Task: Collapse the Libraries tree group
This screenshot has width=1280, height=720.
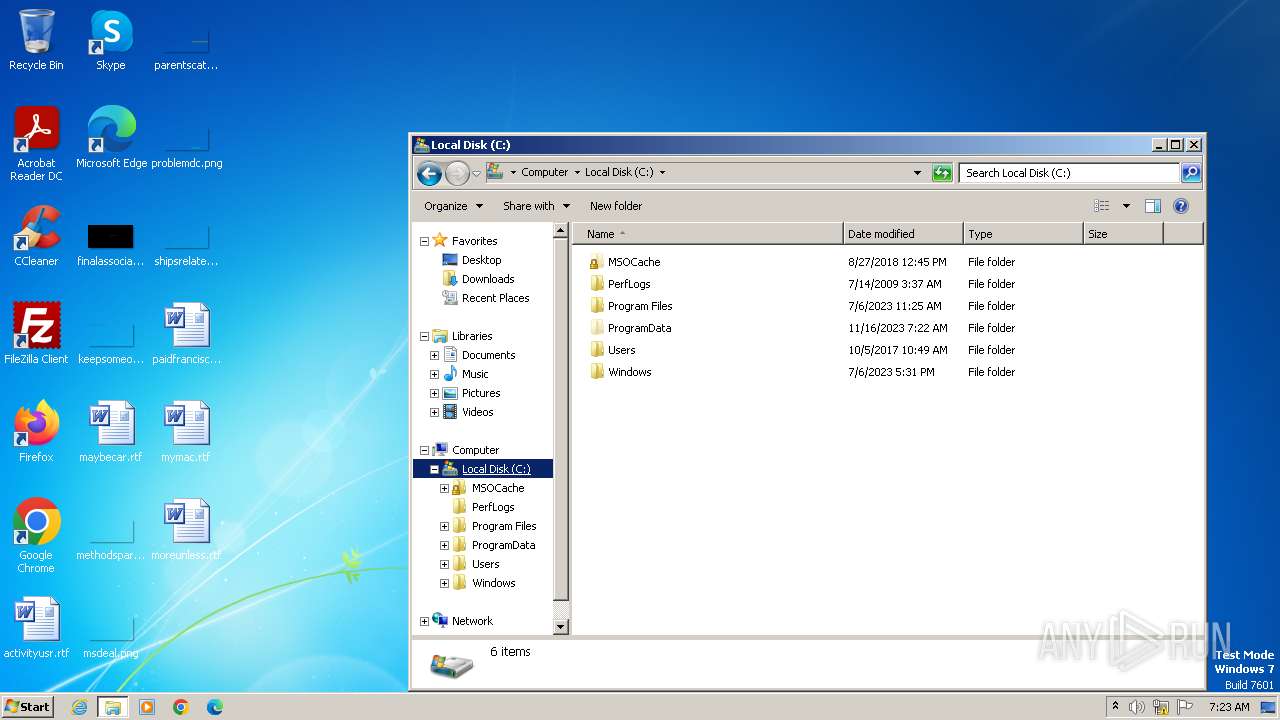Action: click(424, 336)
